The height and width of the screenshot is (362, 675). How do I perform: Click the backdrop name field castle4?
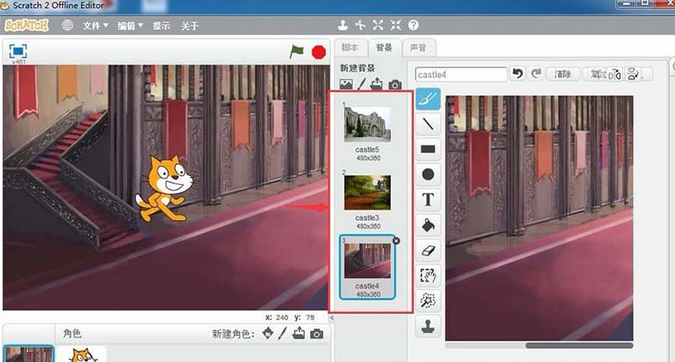(461, 74)
